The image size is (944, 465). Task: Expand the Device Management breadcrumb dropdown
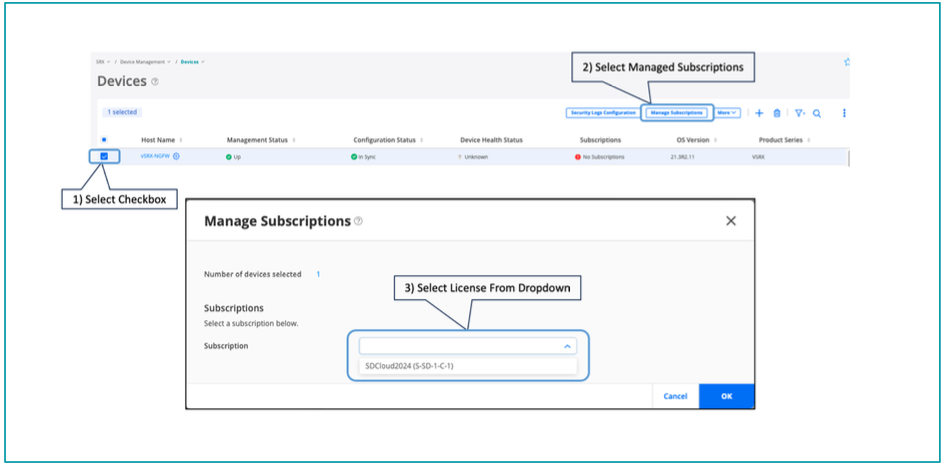click(146, 62)
